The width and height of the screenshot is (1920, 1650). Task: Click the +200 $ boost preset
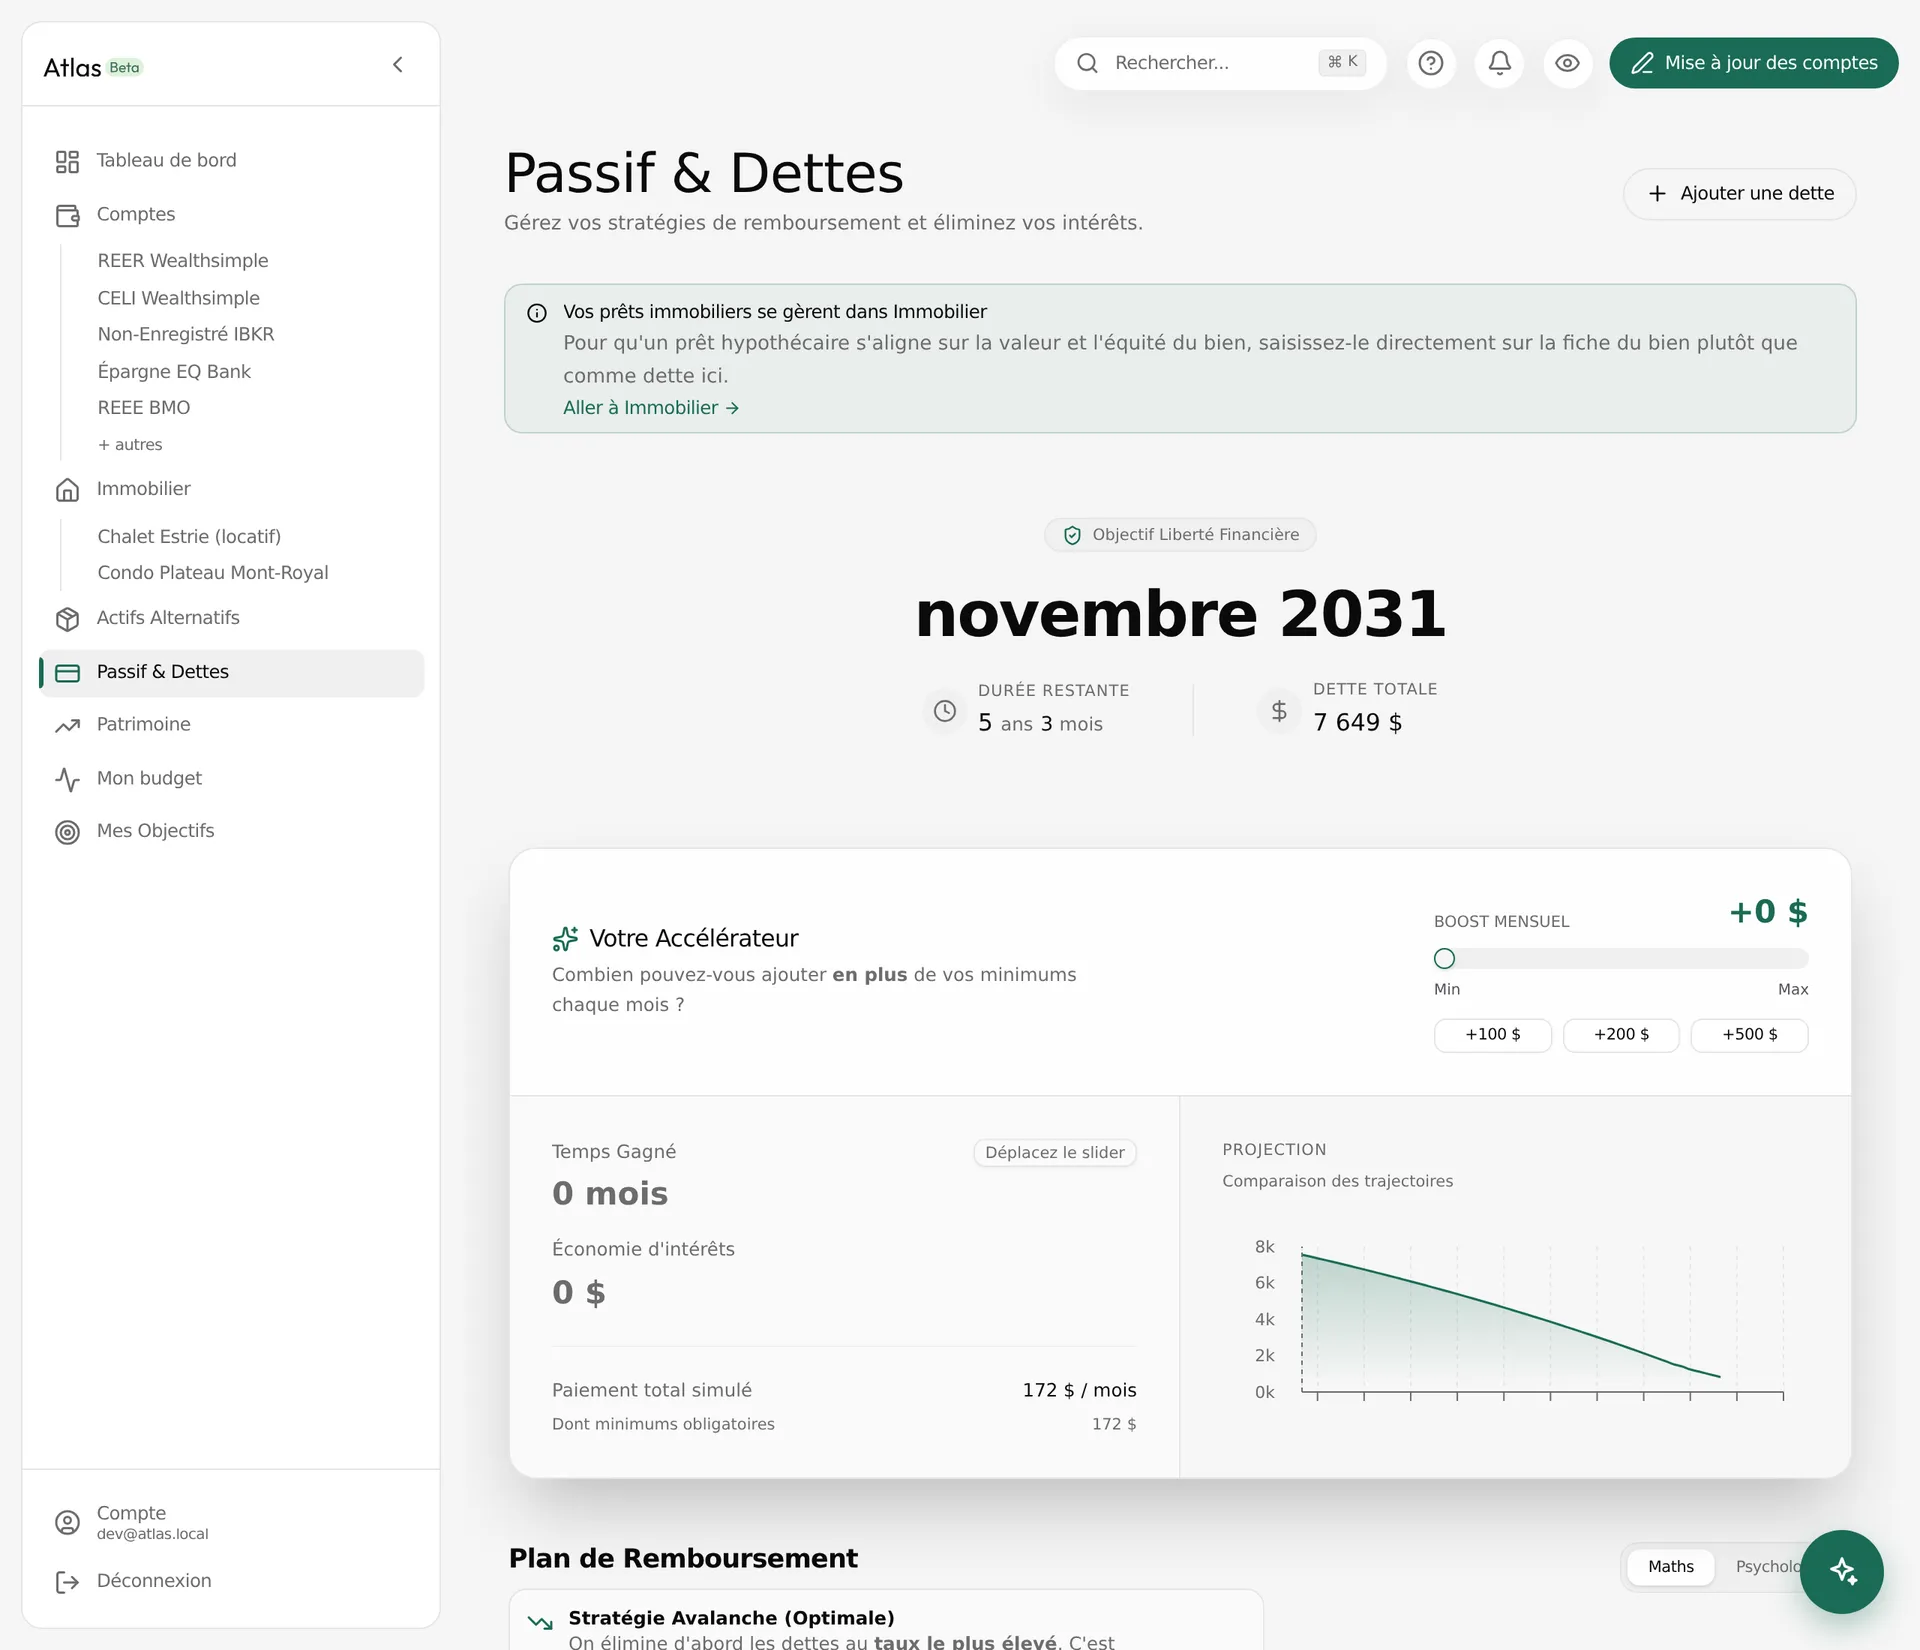point(1621,1035)
